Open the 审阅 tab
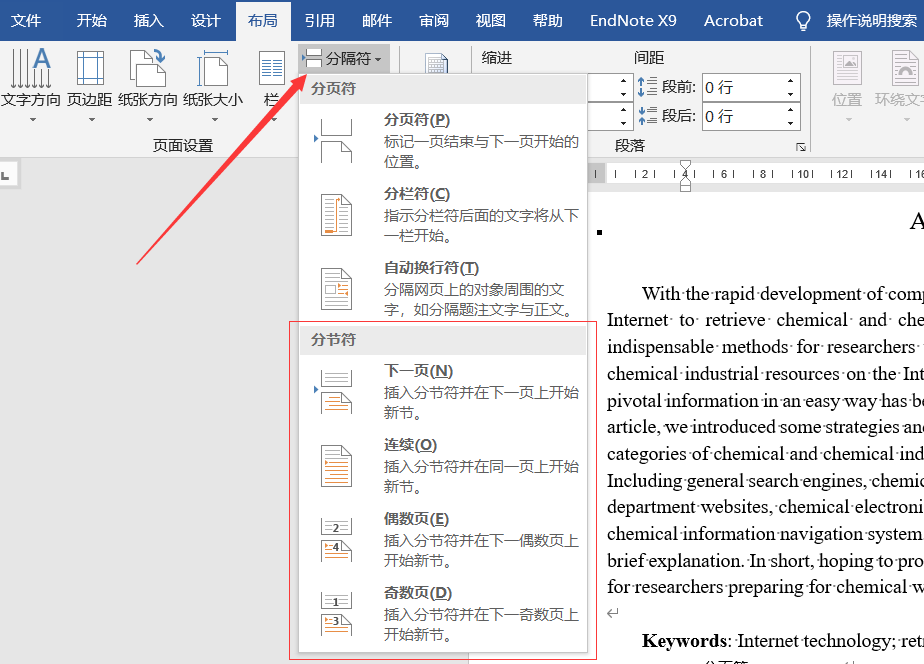 (434, 21)
